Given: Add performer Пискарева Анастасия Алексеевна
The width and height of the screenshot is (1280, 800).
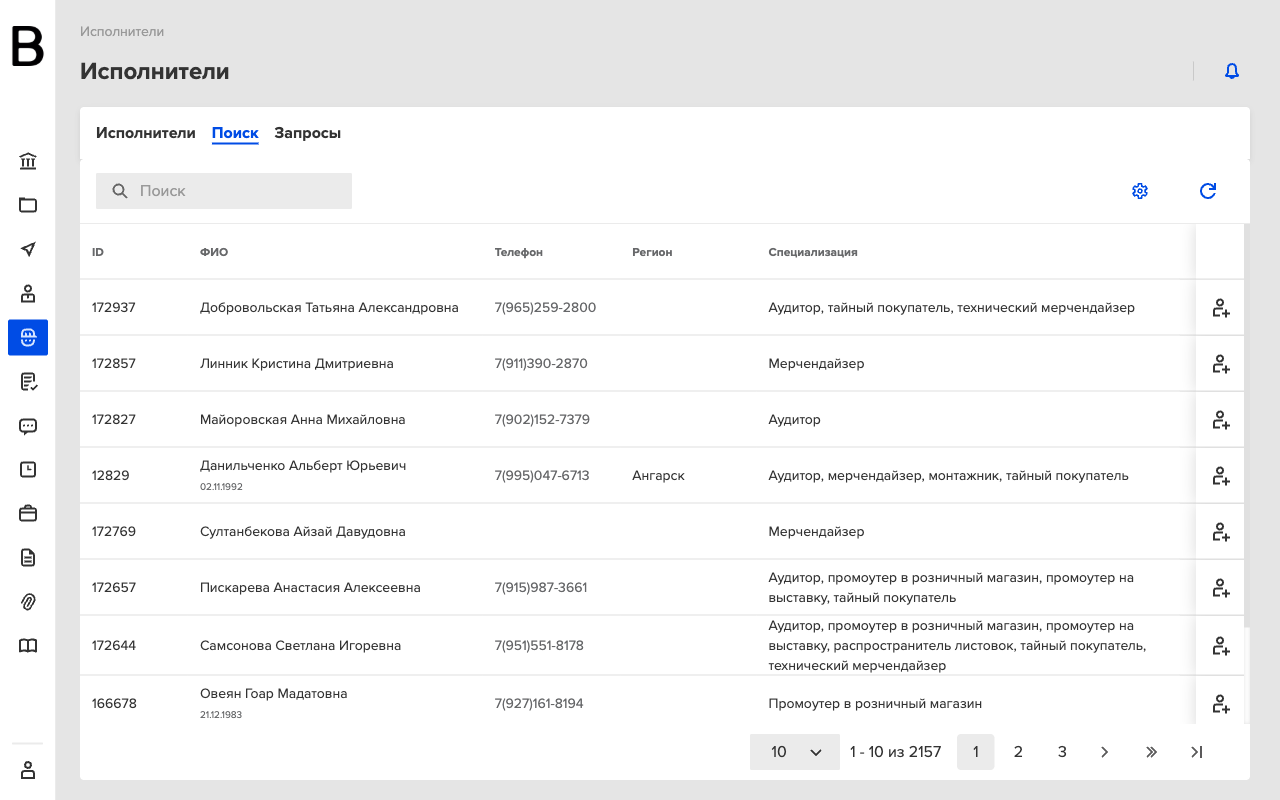Looking at the screenshot, I should point(1220,588).
